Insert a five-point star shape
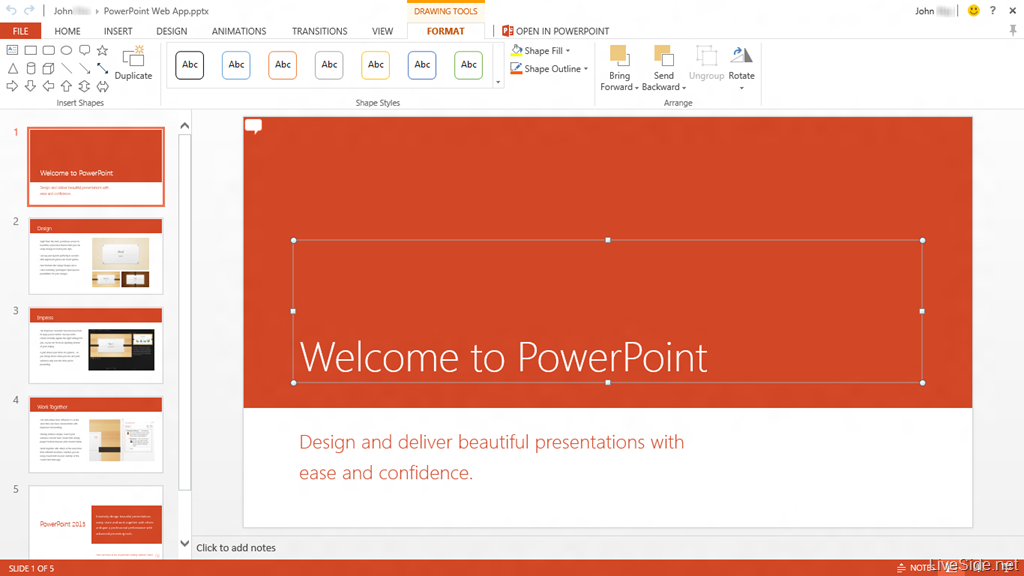This screenshot has height=576, width=1024. [x=103, y=50]
